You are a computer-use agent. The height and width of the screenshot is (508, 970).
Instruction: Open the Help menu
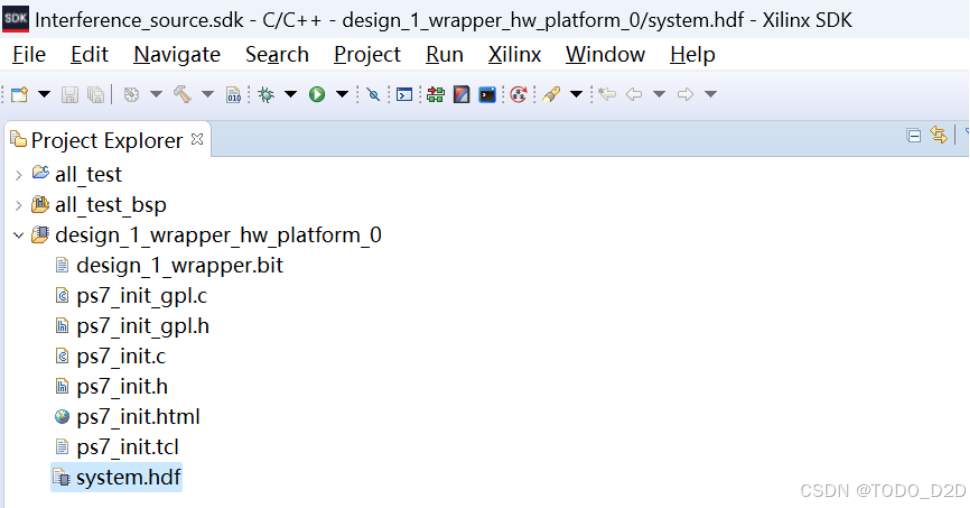(693, 54)
